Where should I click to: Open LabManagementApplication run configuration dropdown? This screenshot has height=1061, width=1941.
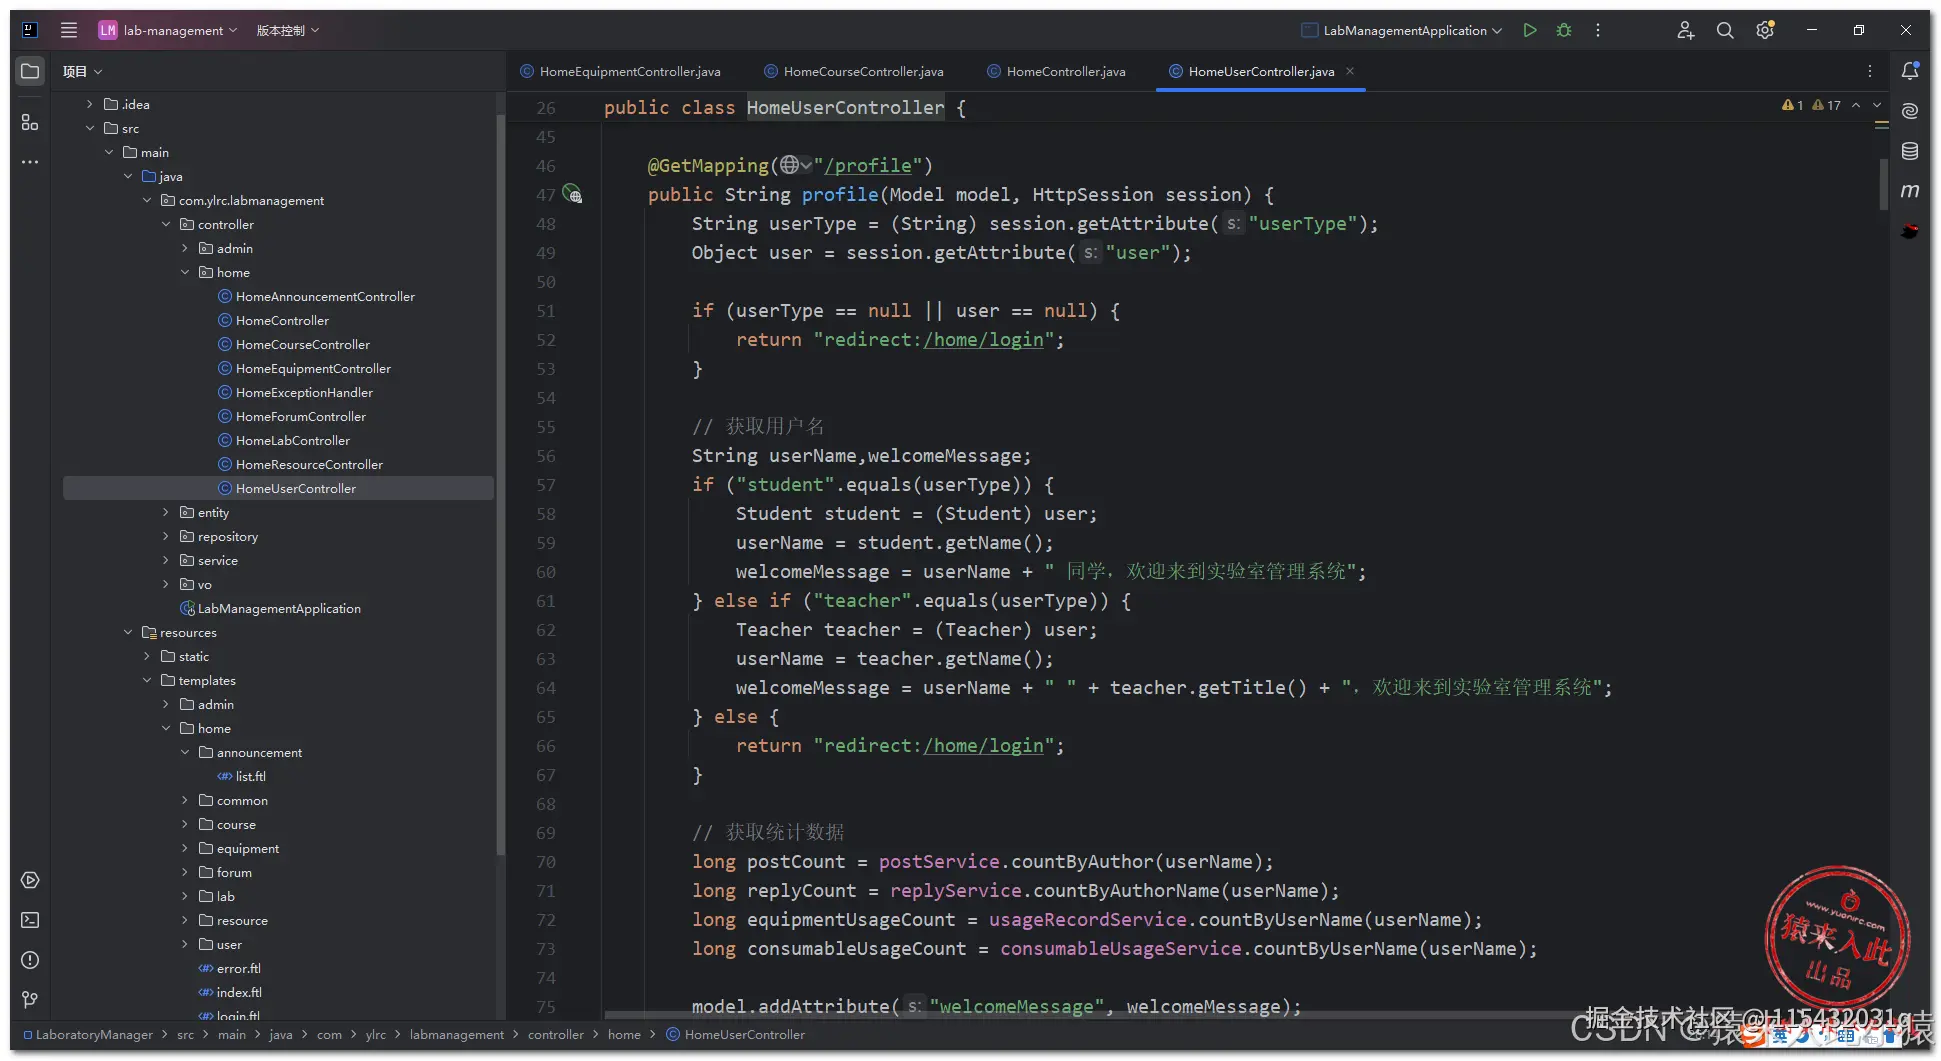tap(1401, 30)
